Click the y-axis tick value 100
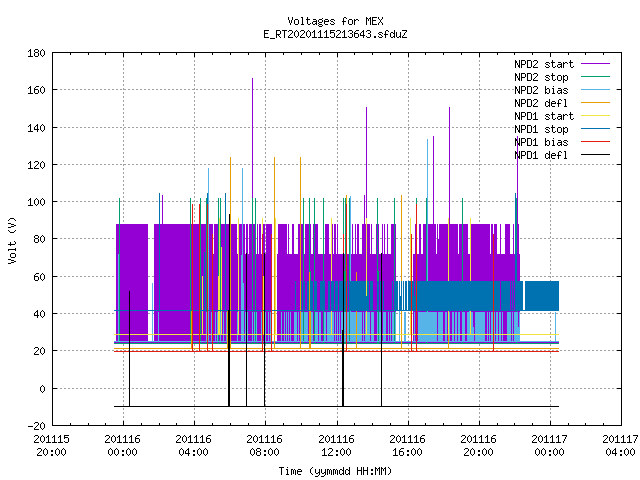640x480 pixels. click(x=36, y=202)
